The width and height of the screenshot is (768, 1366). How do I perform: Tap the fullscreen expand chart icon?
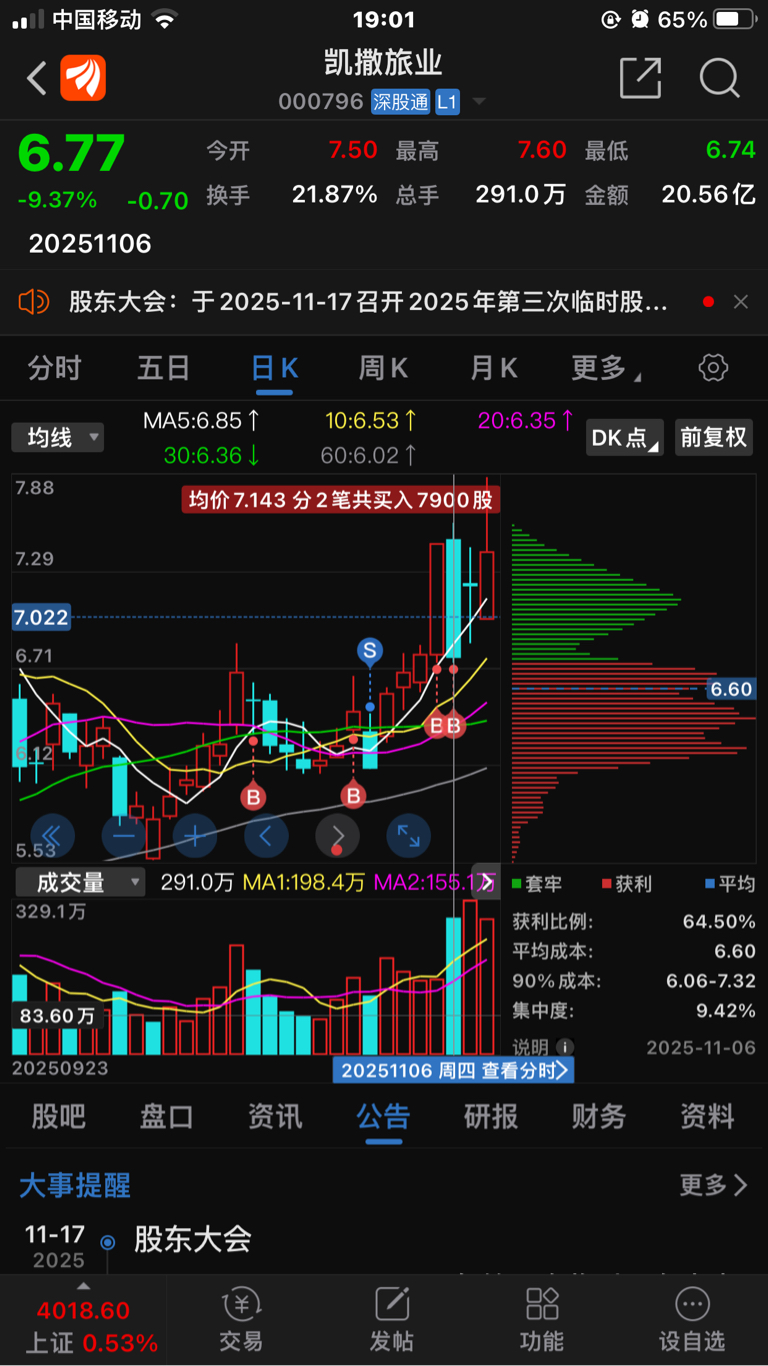pyautogui.click(x=408, y=836)
